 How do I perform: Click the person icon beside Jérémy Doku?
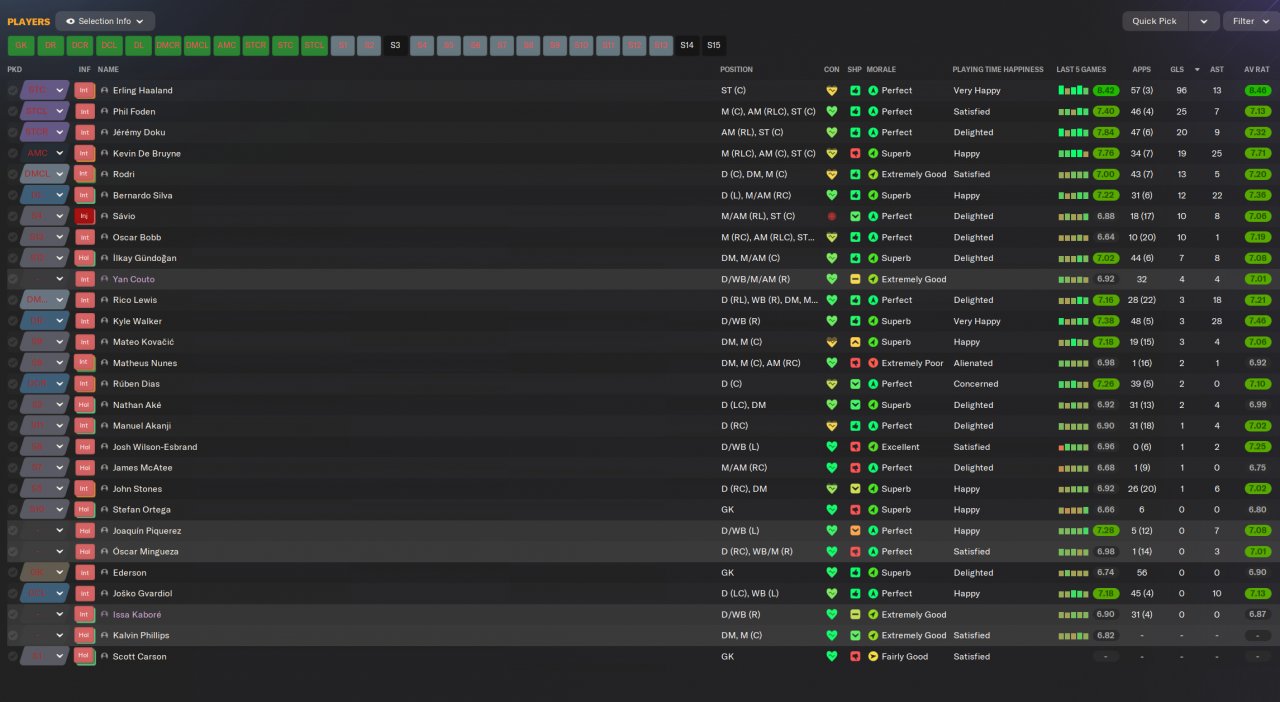point(104,132)
